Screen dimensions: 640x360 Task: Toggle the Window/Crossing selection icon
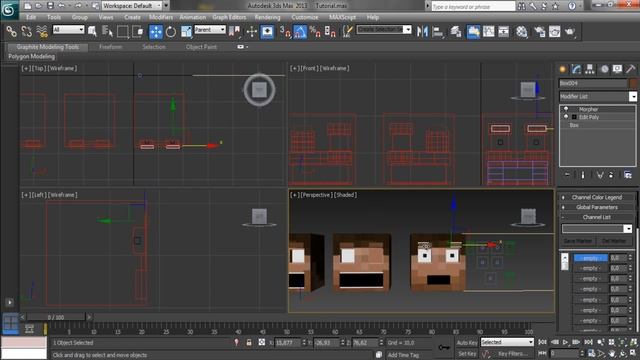tap(138, 31)
